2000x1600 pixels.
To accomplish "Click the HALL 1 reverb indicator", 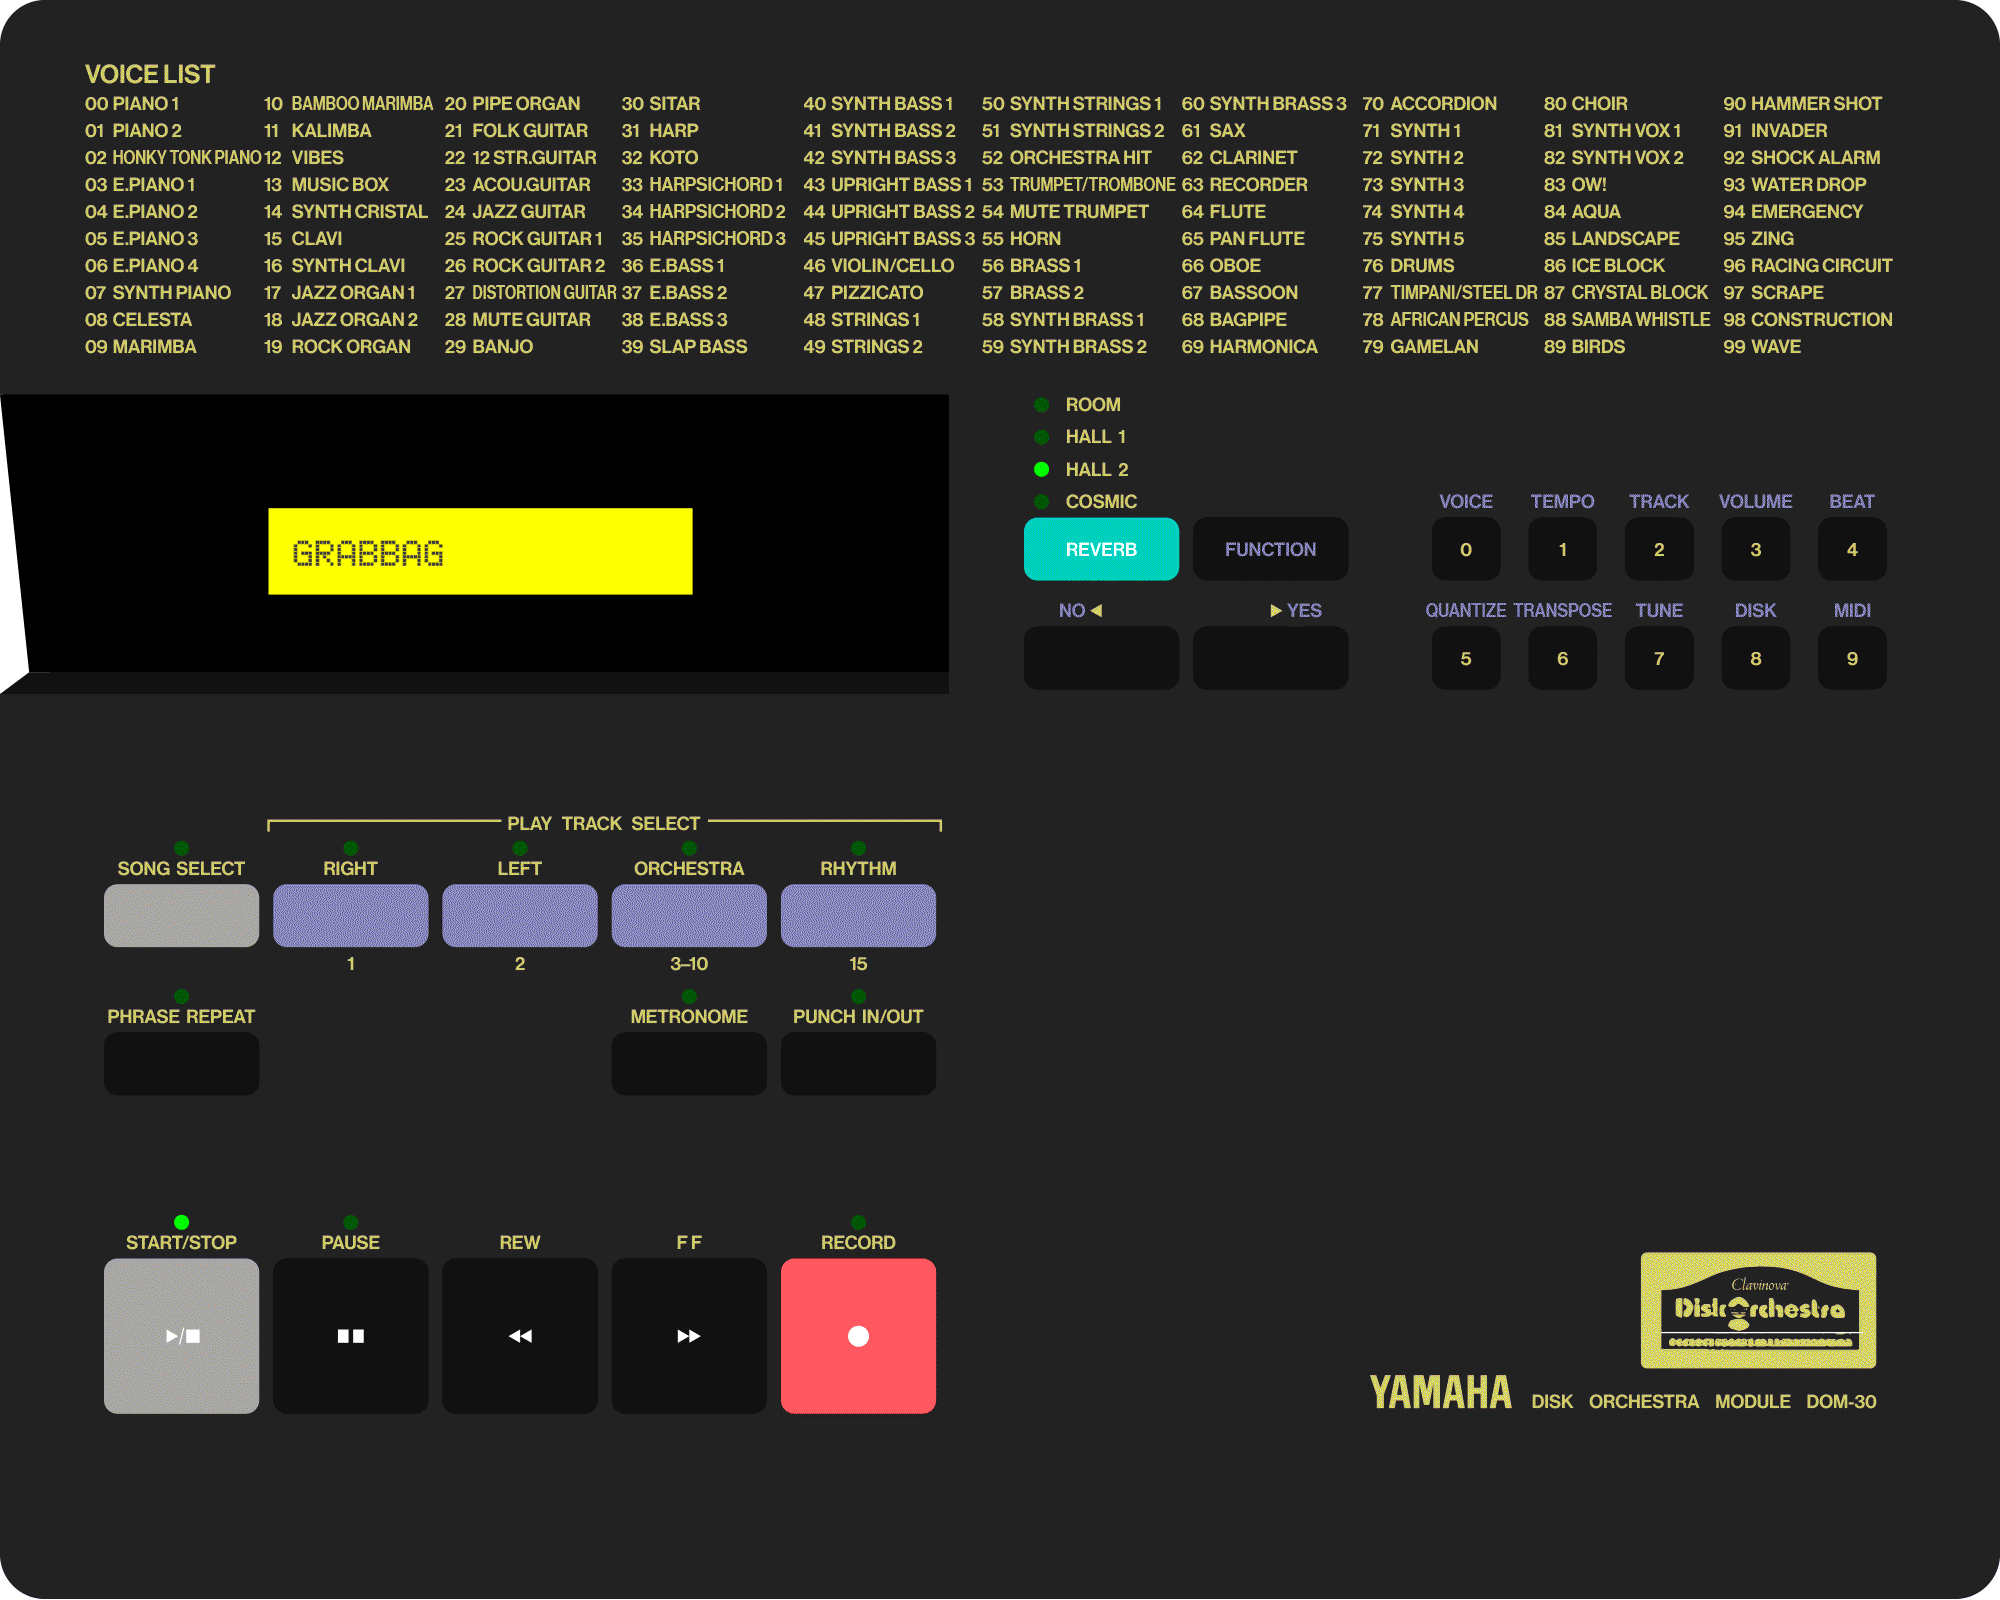I will point(1041,437).
